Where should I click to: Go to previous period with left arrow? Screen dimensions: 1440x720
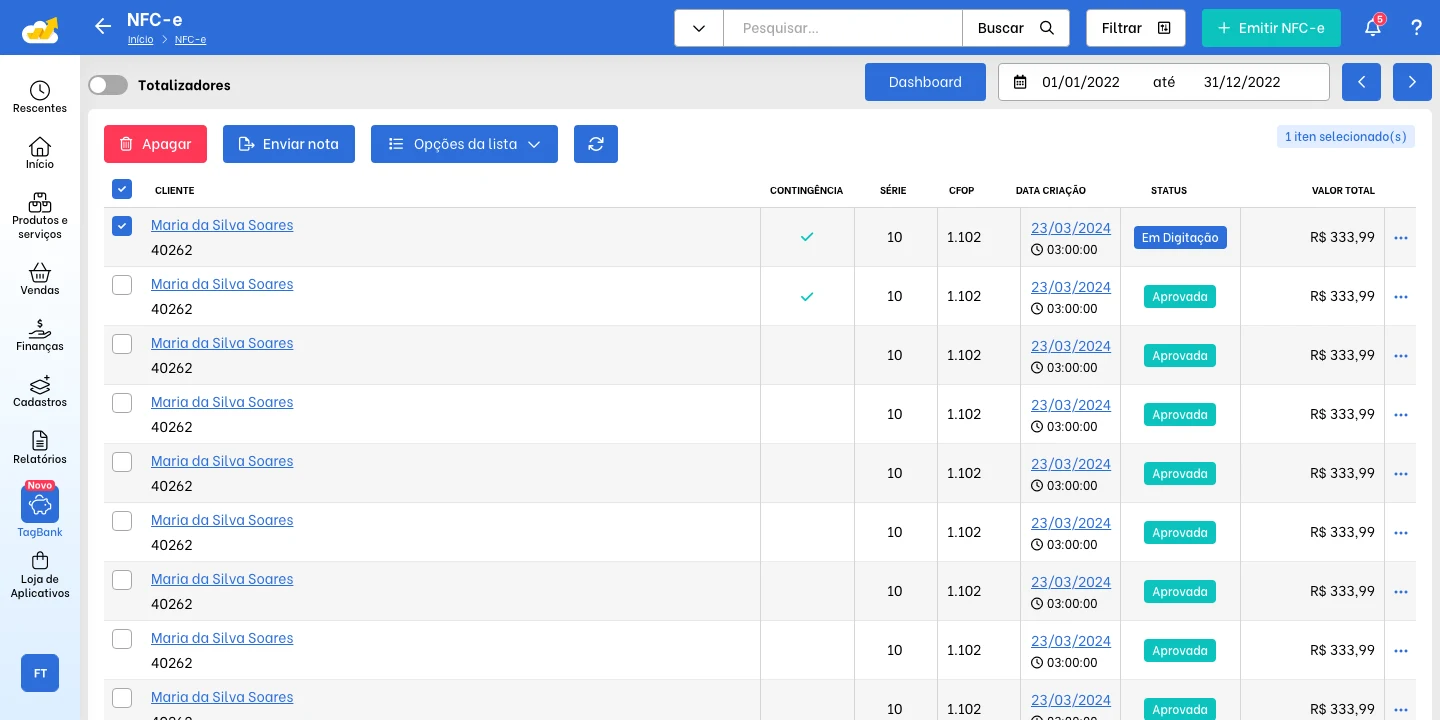click(x=1362, y=82)
